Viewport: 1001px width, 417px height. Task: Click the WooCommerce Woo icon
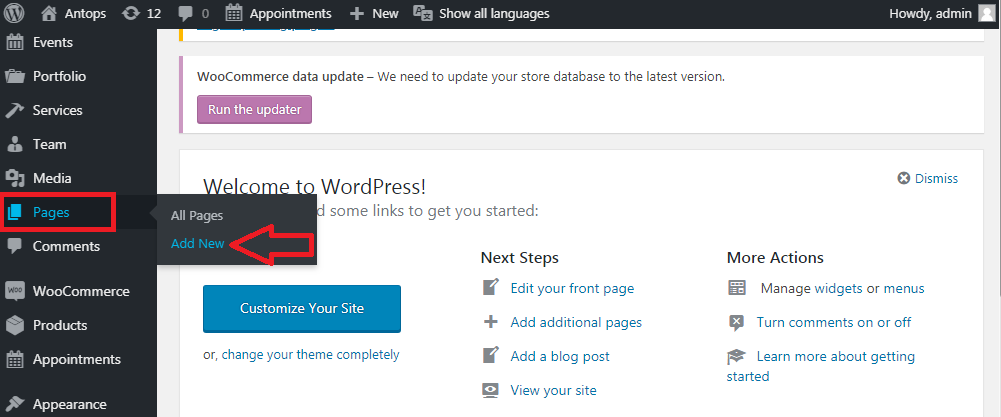(15, 291)
